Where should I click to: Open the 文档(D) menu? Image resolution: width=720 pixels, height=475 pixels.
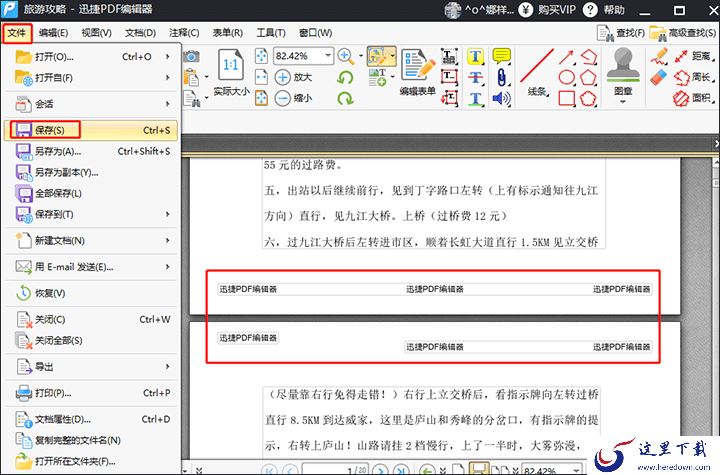pyautogui.click(x=140, y=33)
